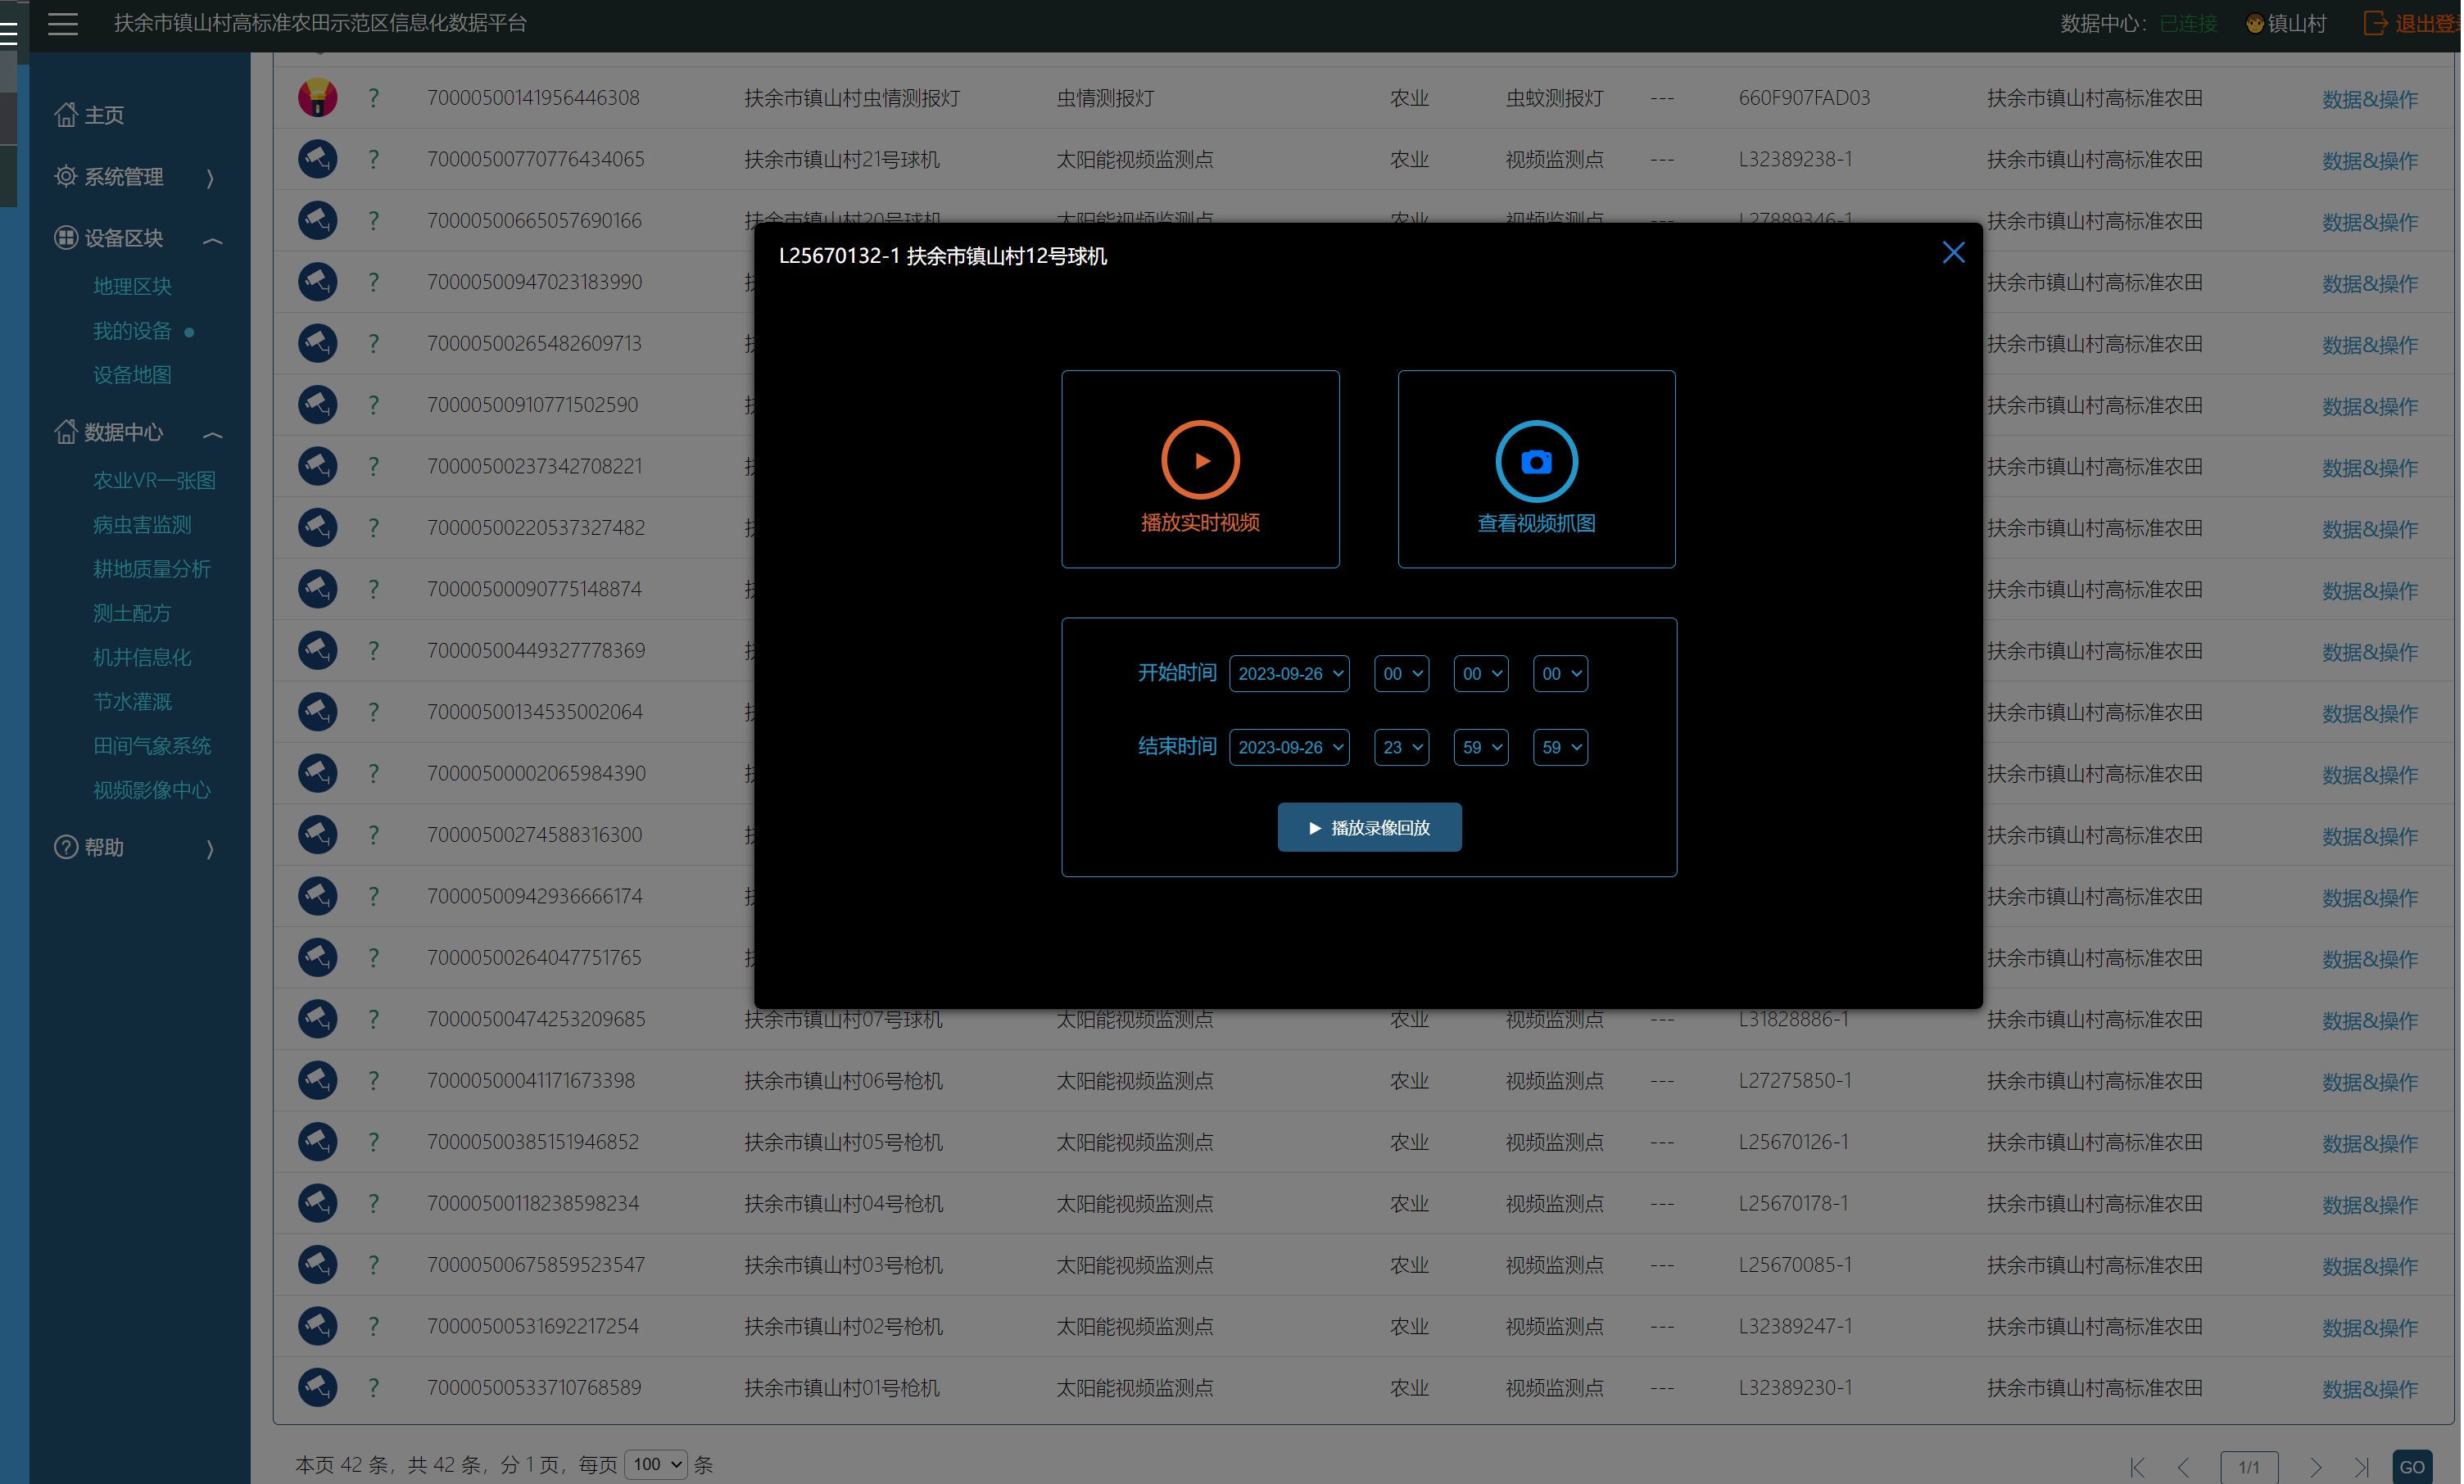Click question mark status in 7000500770776434065 row
Viewport: 2464px width, 1484px height.
point(373,159)
